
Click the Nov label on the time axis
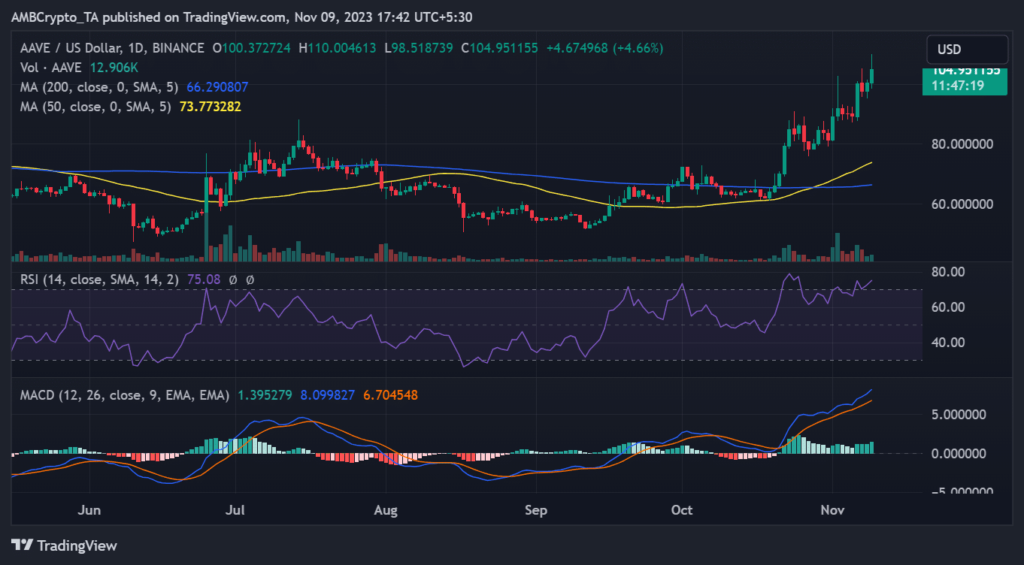831,511
